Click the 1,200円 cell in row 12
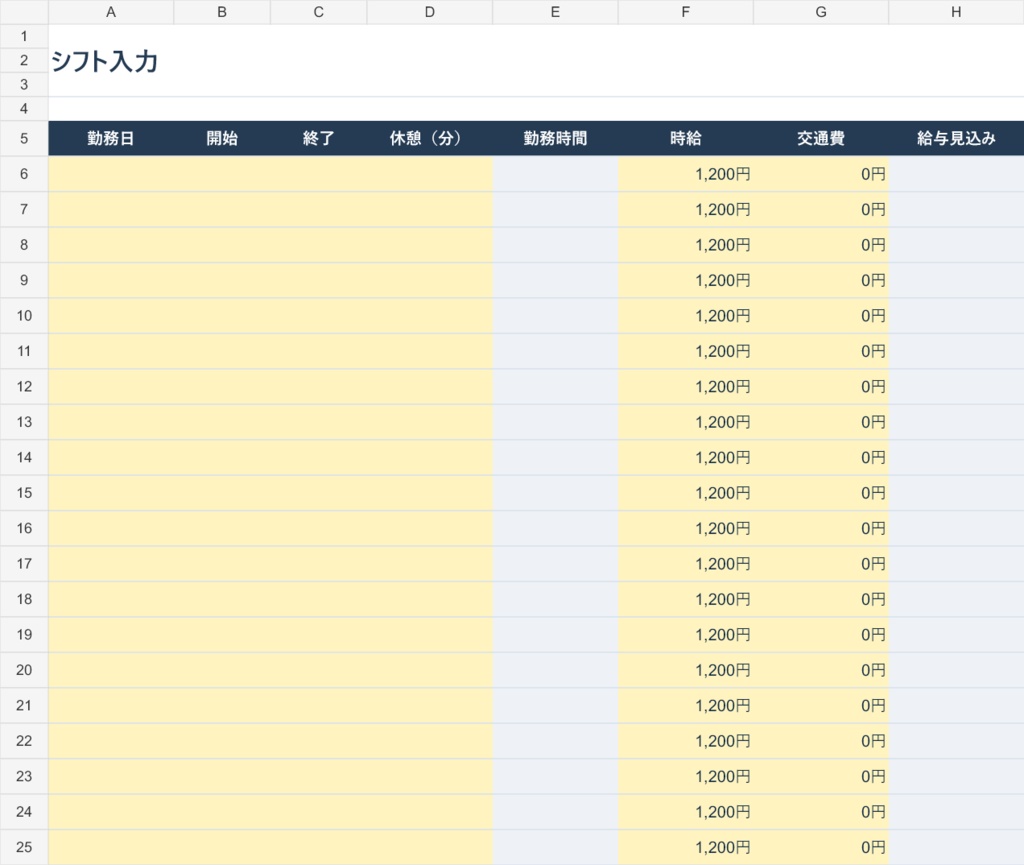This screenshot has width=1024, height=865. click(686, 386)
